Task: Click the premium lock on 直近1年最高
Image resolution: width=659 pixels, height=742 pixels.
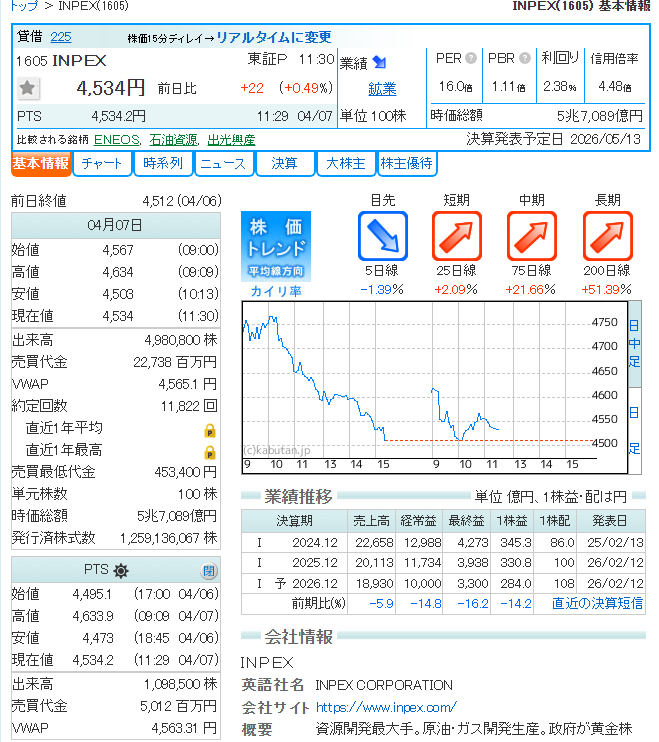Action: point(210,452)
